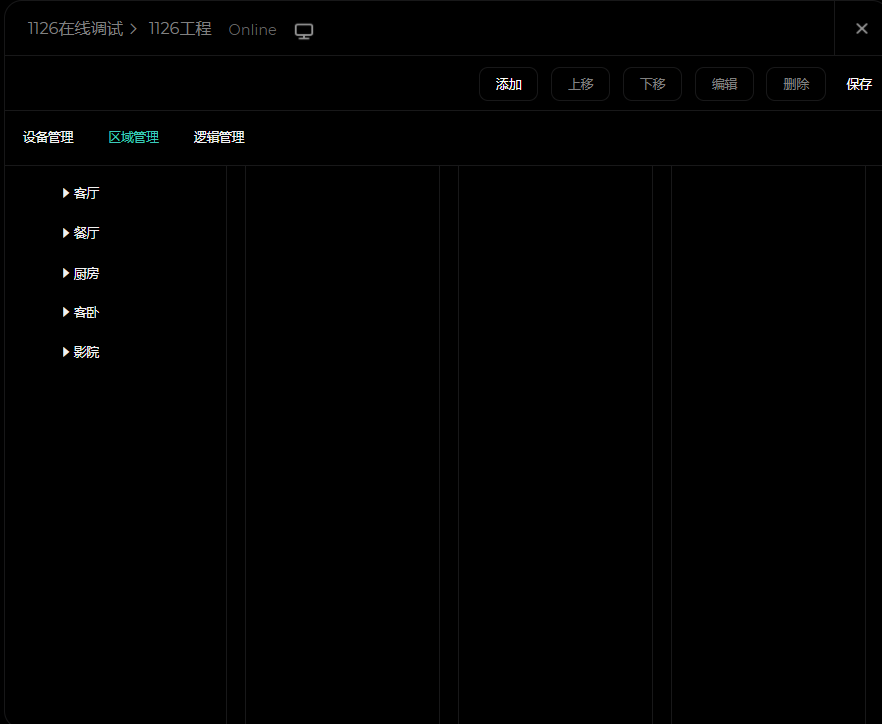Expand the 客卧 tree arrow

tap(66, 312)
